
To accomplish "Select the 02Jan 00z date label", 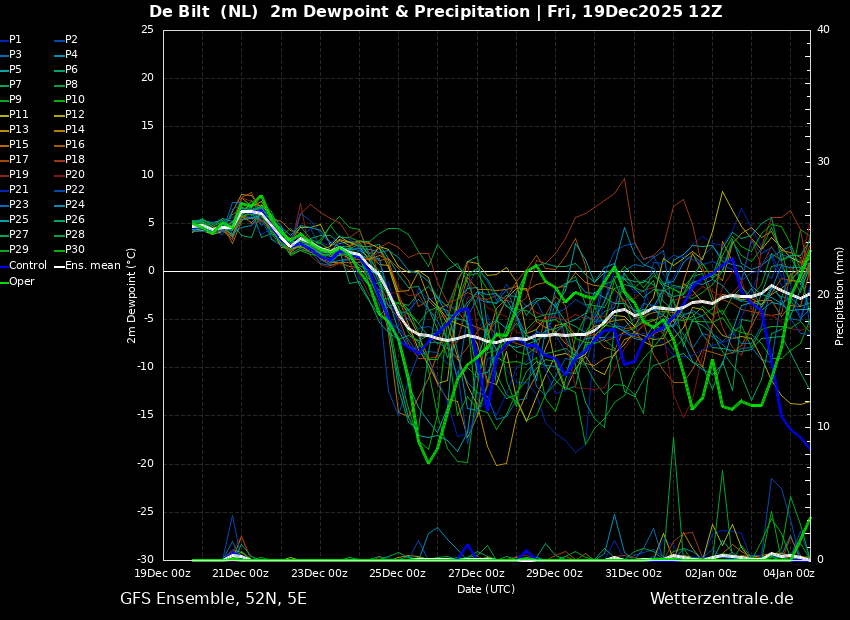I will click(x=710, y=573).
